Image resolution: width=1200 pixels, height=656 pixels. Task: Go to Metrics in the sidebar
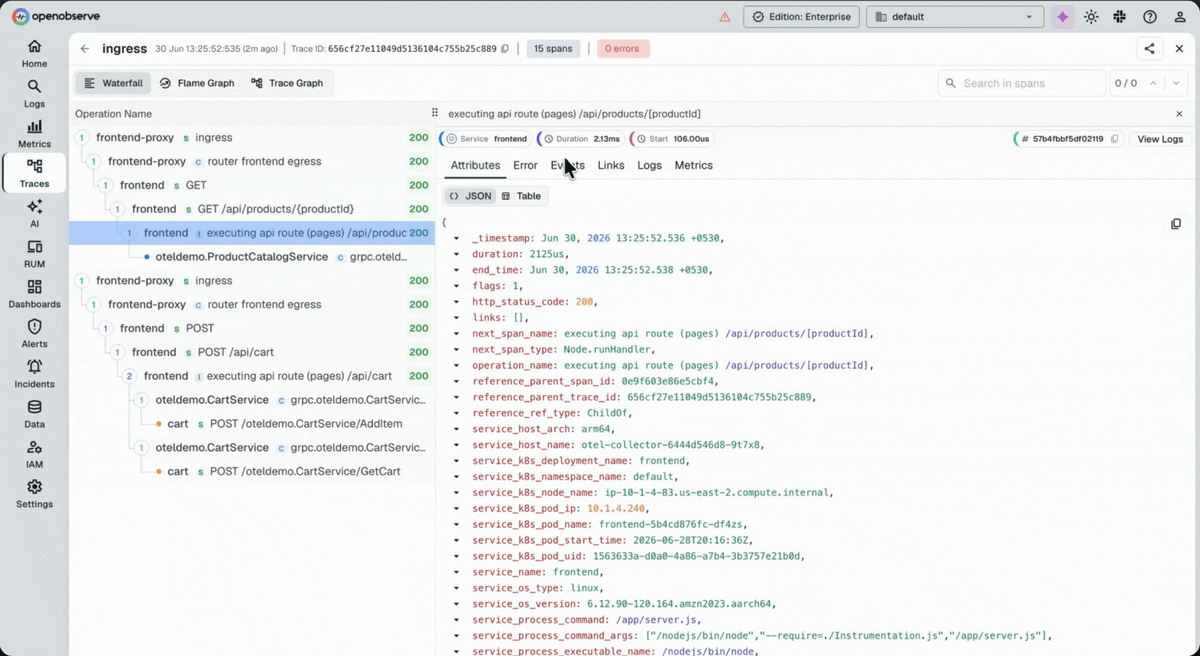34,134
